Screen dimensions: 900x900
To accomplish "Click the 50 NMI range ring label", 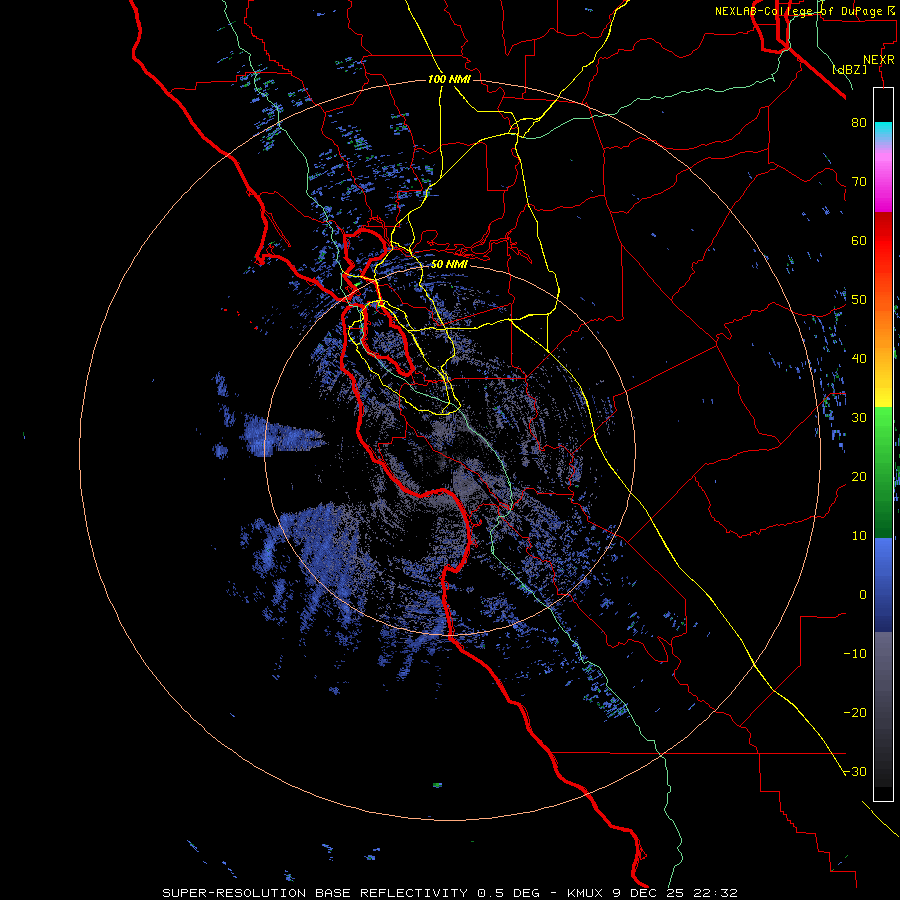I will pos(449,264).
